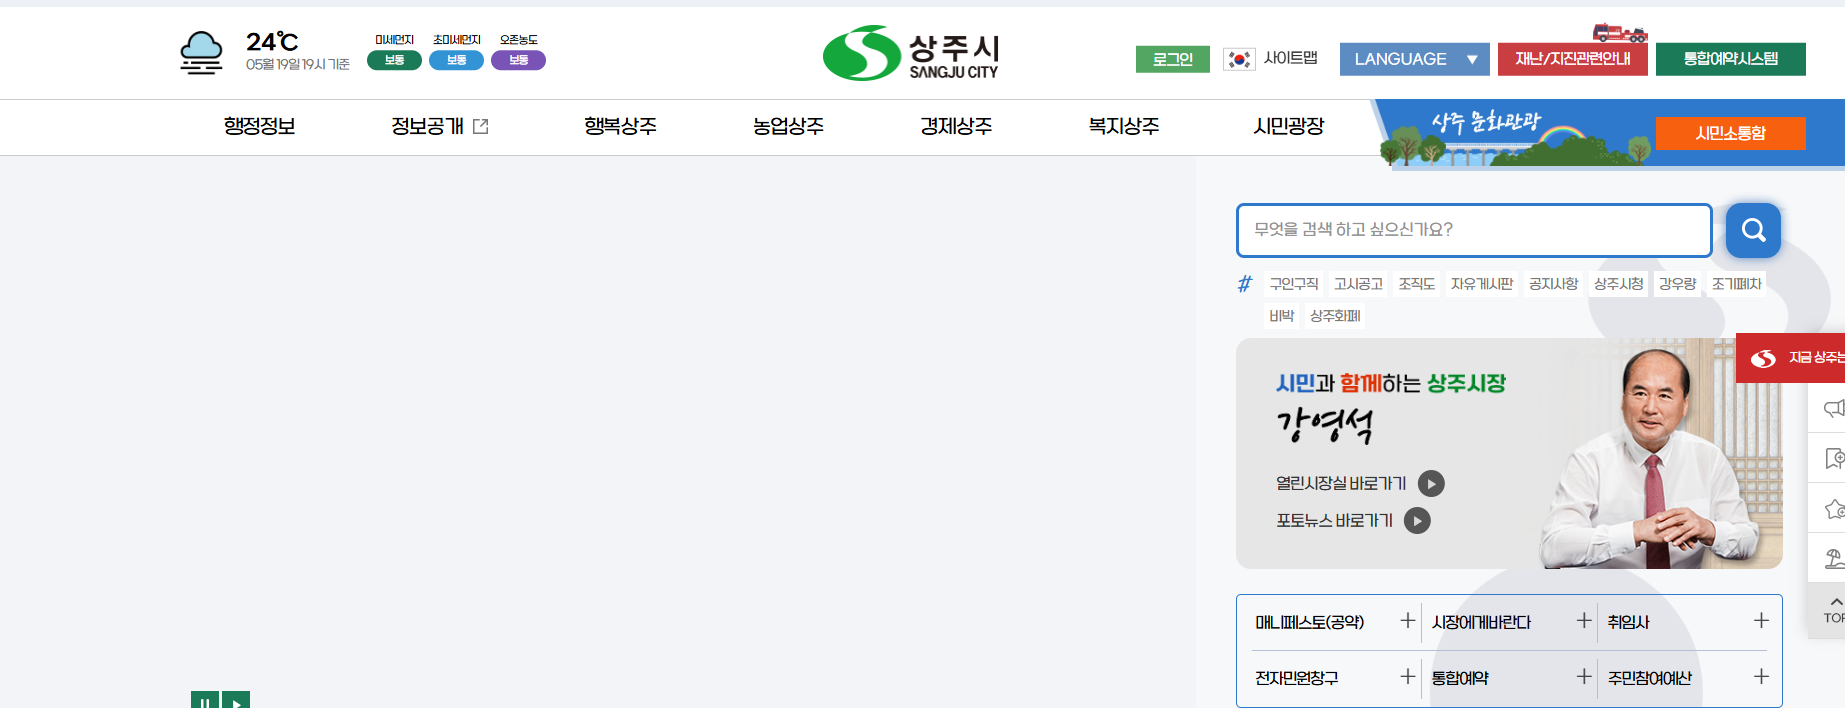
Task: Click the plus icon beside 통합예약
Action: [1584, 677]
